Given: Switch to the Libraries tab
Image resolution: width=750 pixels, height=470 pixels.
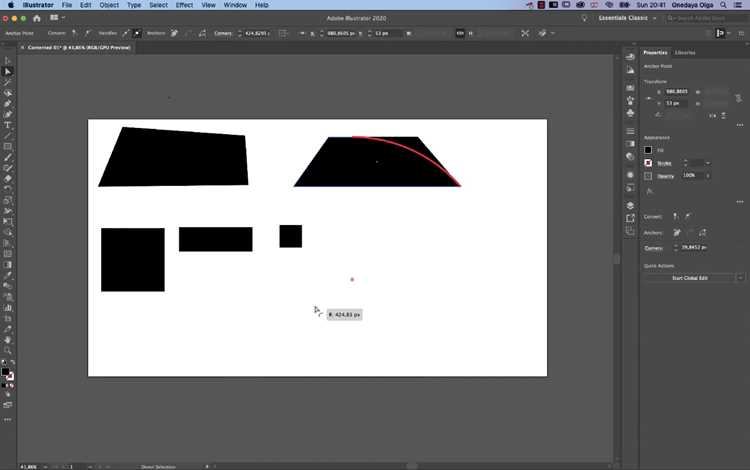Looking at the screenshot, I should (685, 53).
